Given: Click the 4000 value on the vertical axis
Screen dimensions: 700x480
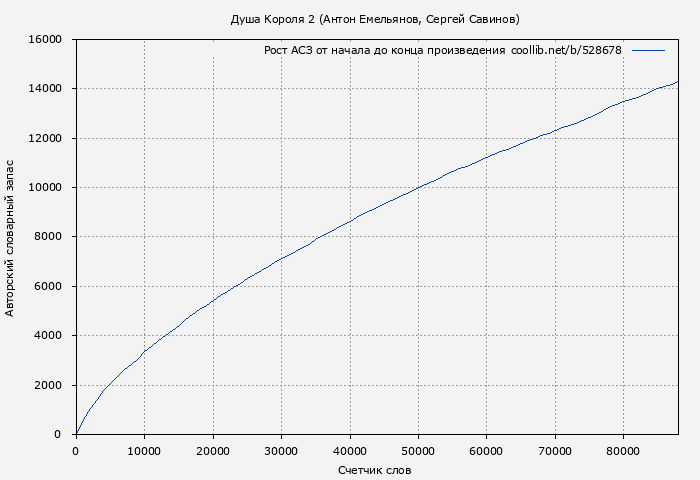Looking at the screenshot, I should click(x=46, y=336).
